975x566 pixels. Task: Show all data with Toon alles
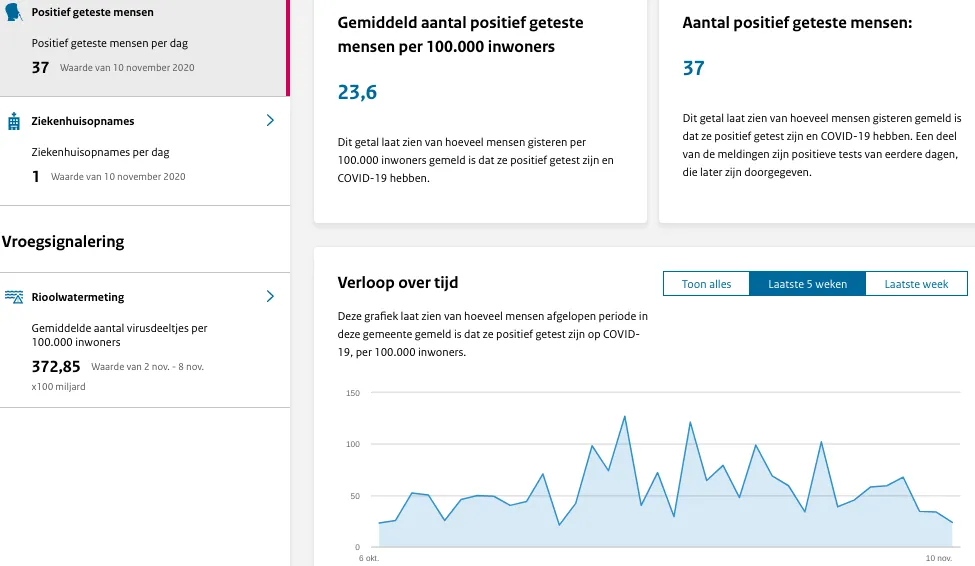(707, 284)
